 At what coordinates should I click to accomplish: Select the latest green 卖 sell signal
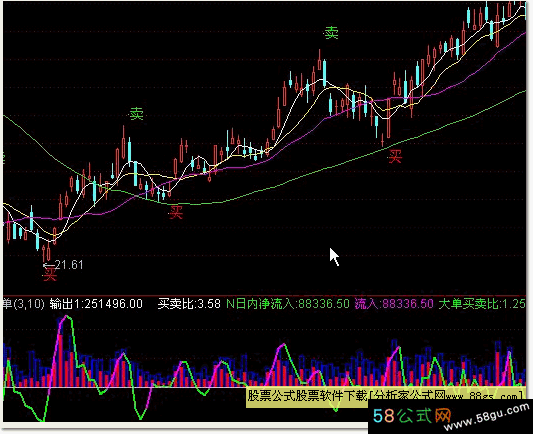(x=331, y=33)
